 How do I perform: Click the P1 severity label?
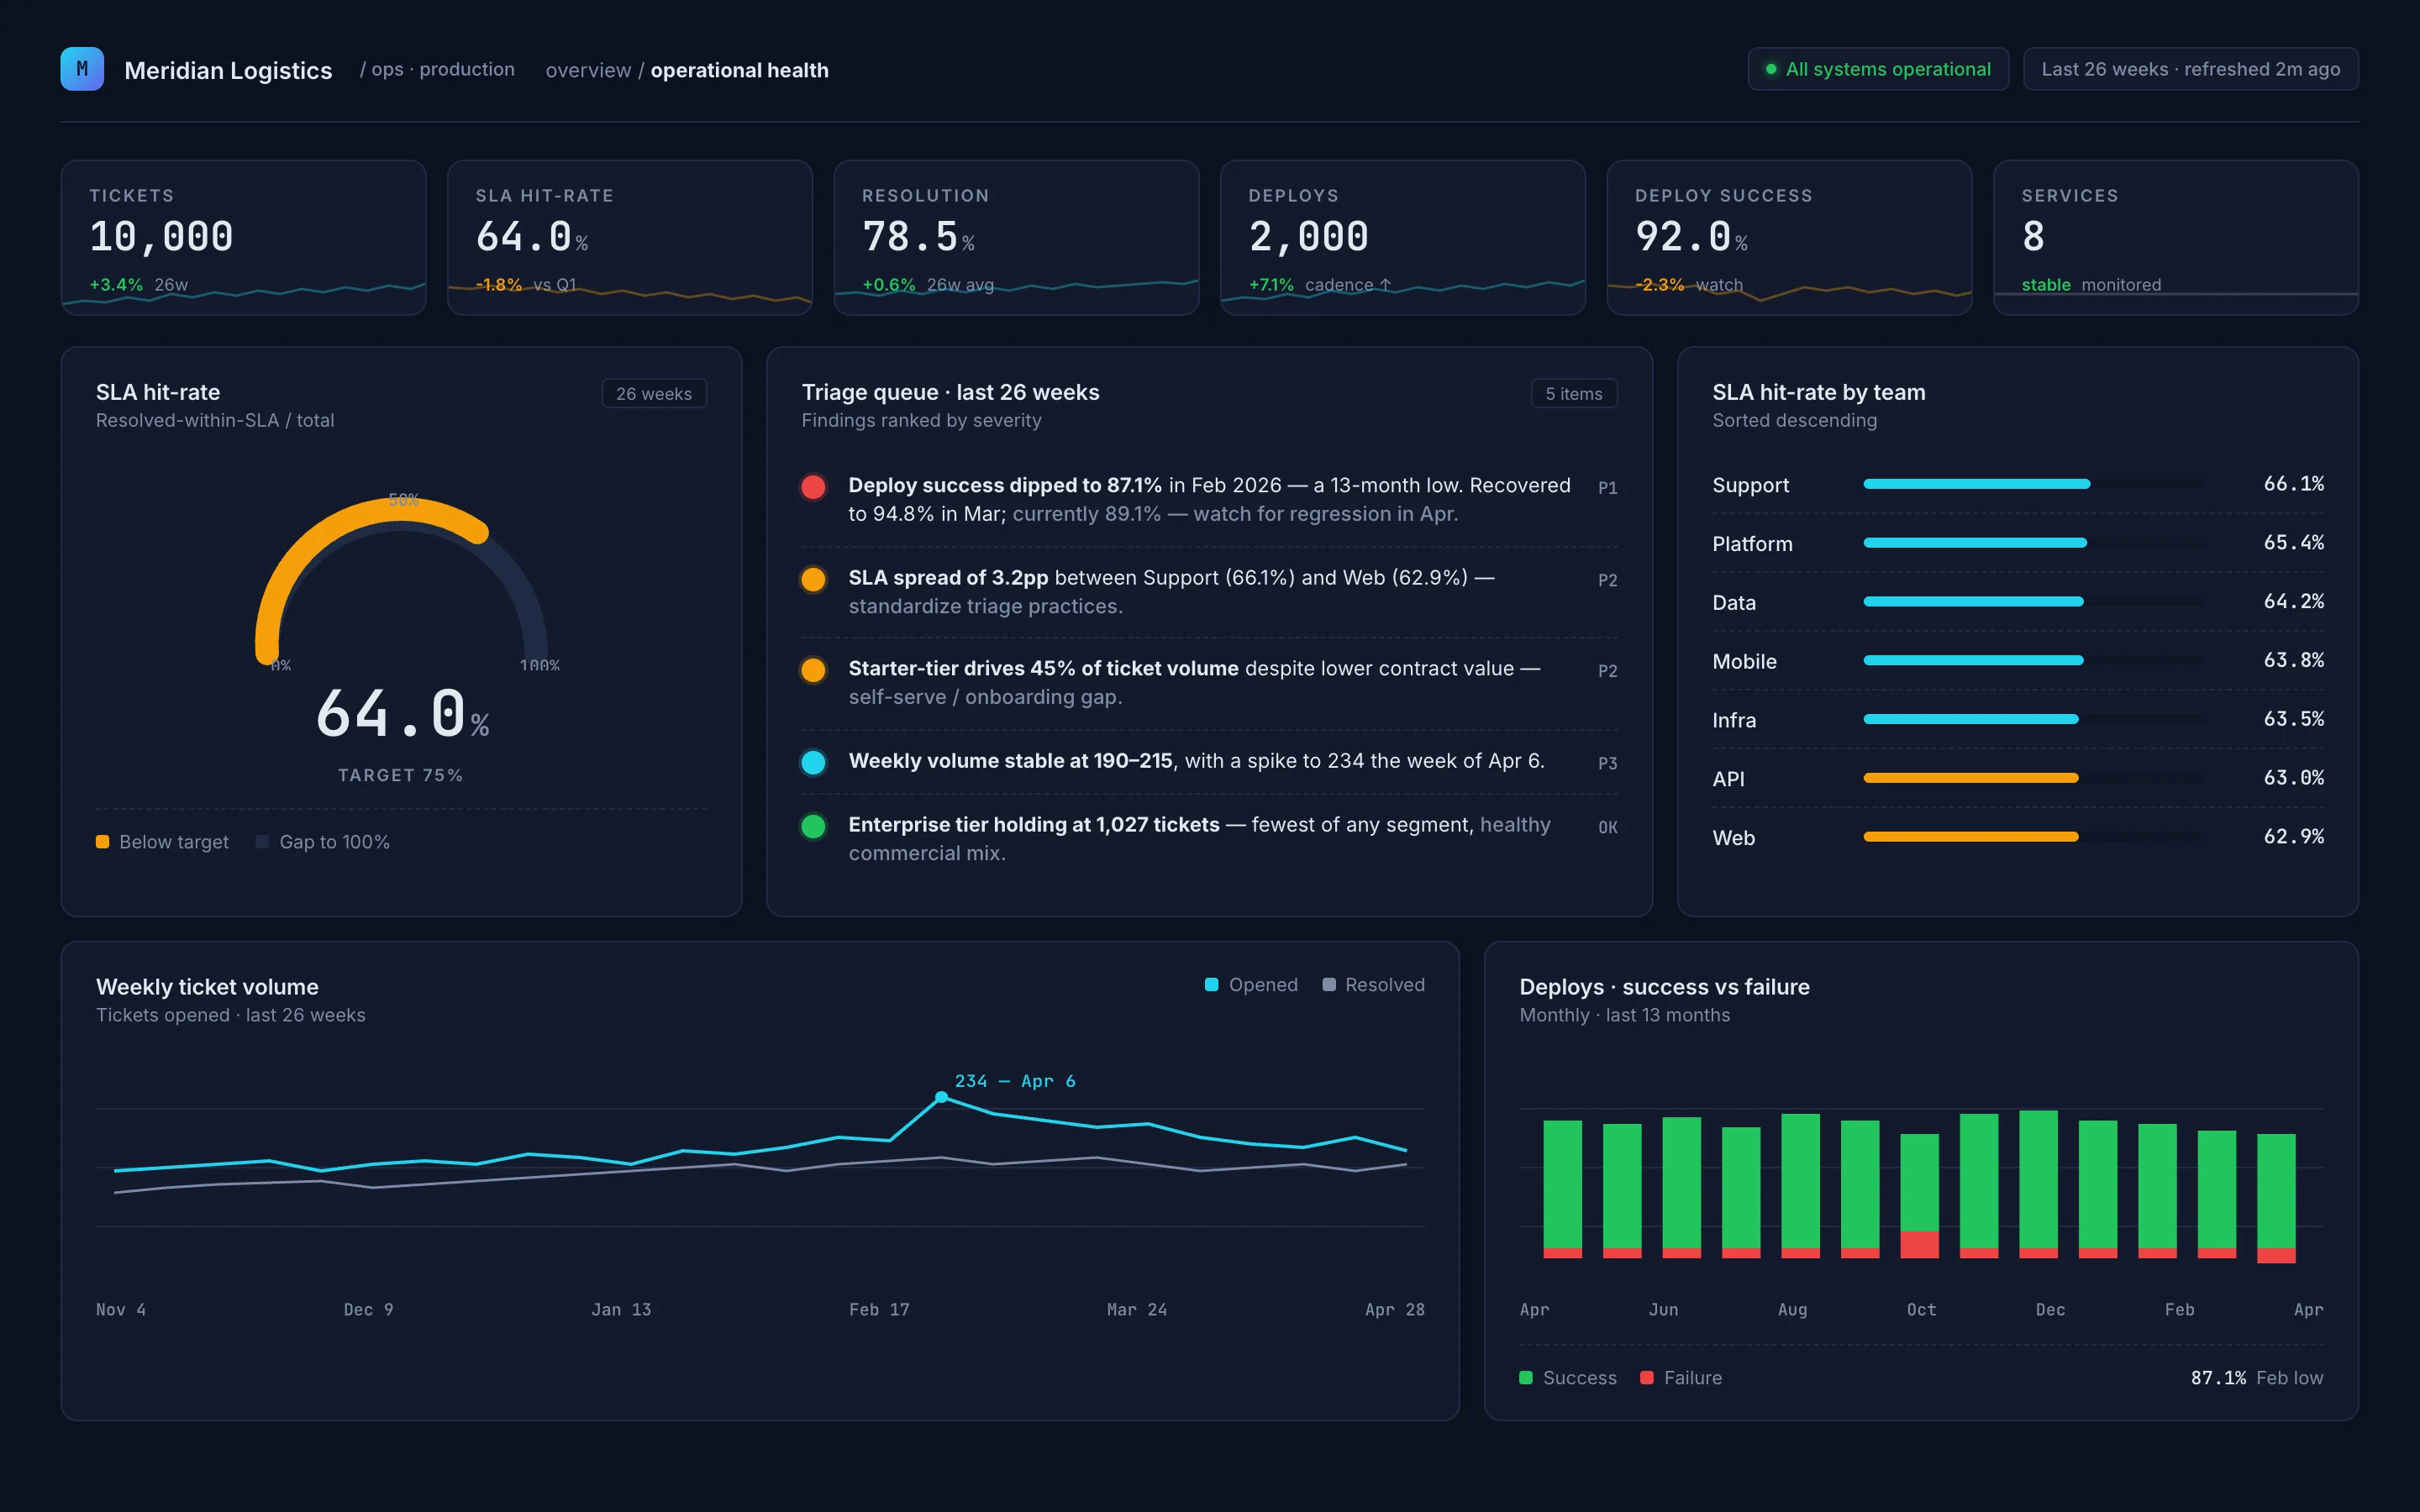(1607, 488)
